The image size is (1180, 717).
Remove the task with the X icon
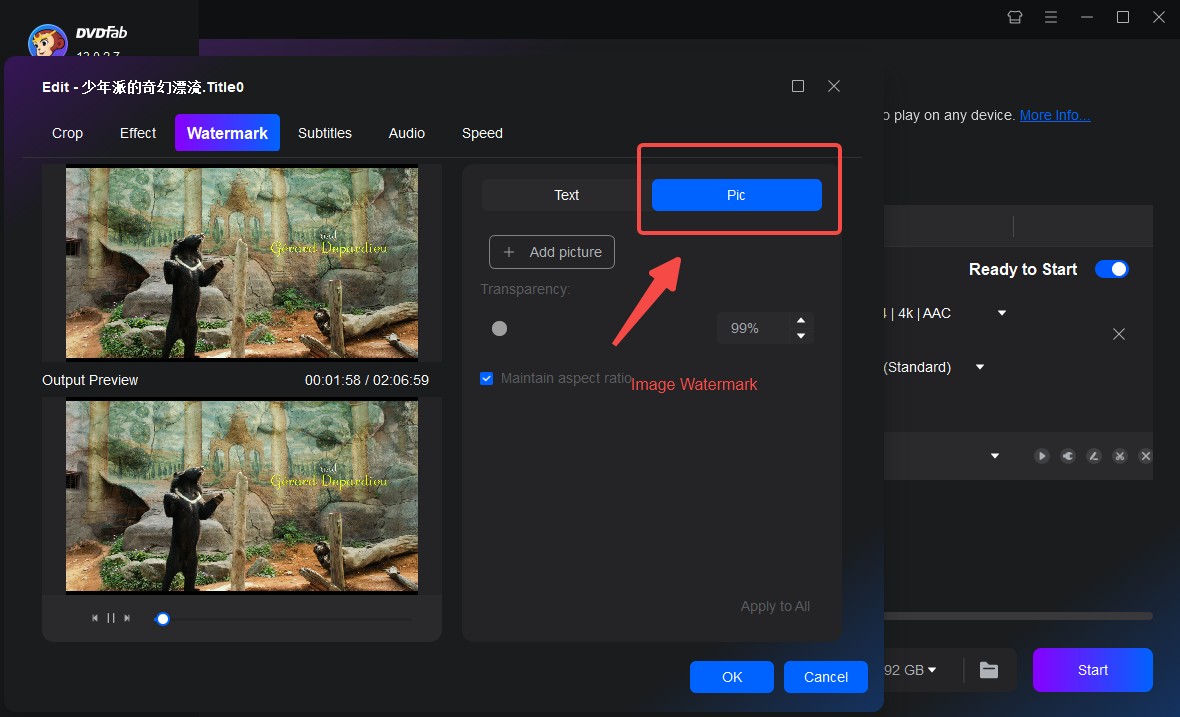click(x=1119, y=334)
